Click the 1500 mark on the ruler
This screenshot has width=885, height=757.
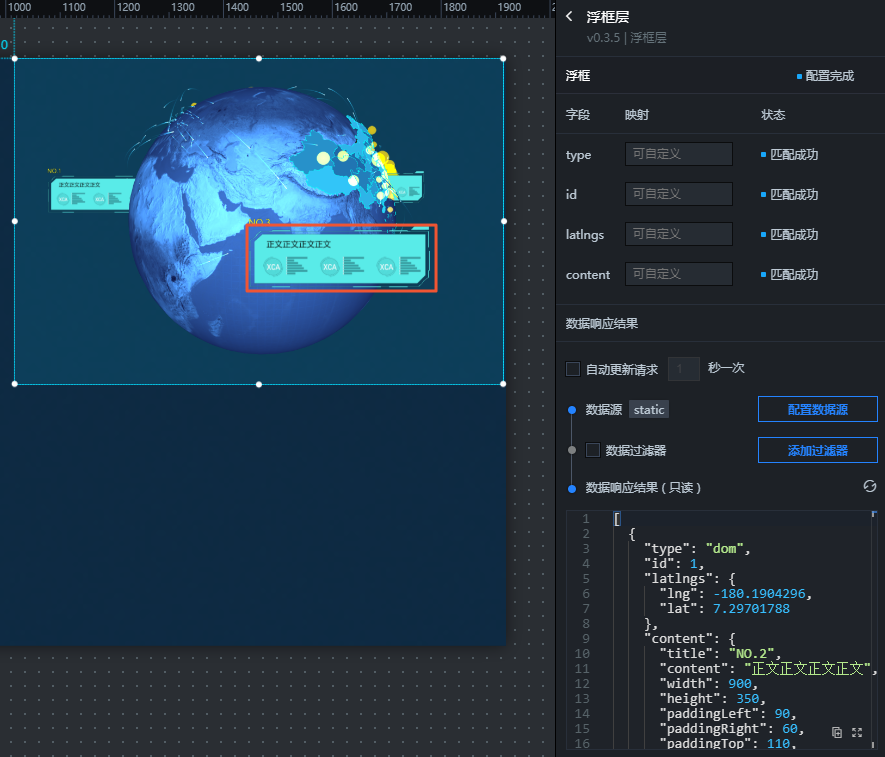tap(291, 7)
